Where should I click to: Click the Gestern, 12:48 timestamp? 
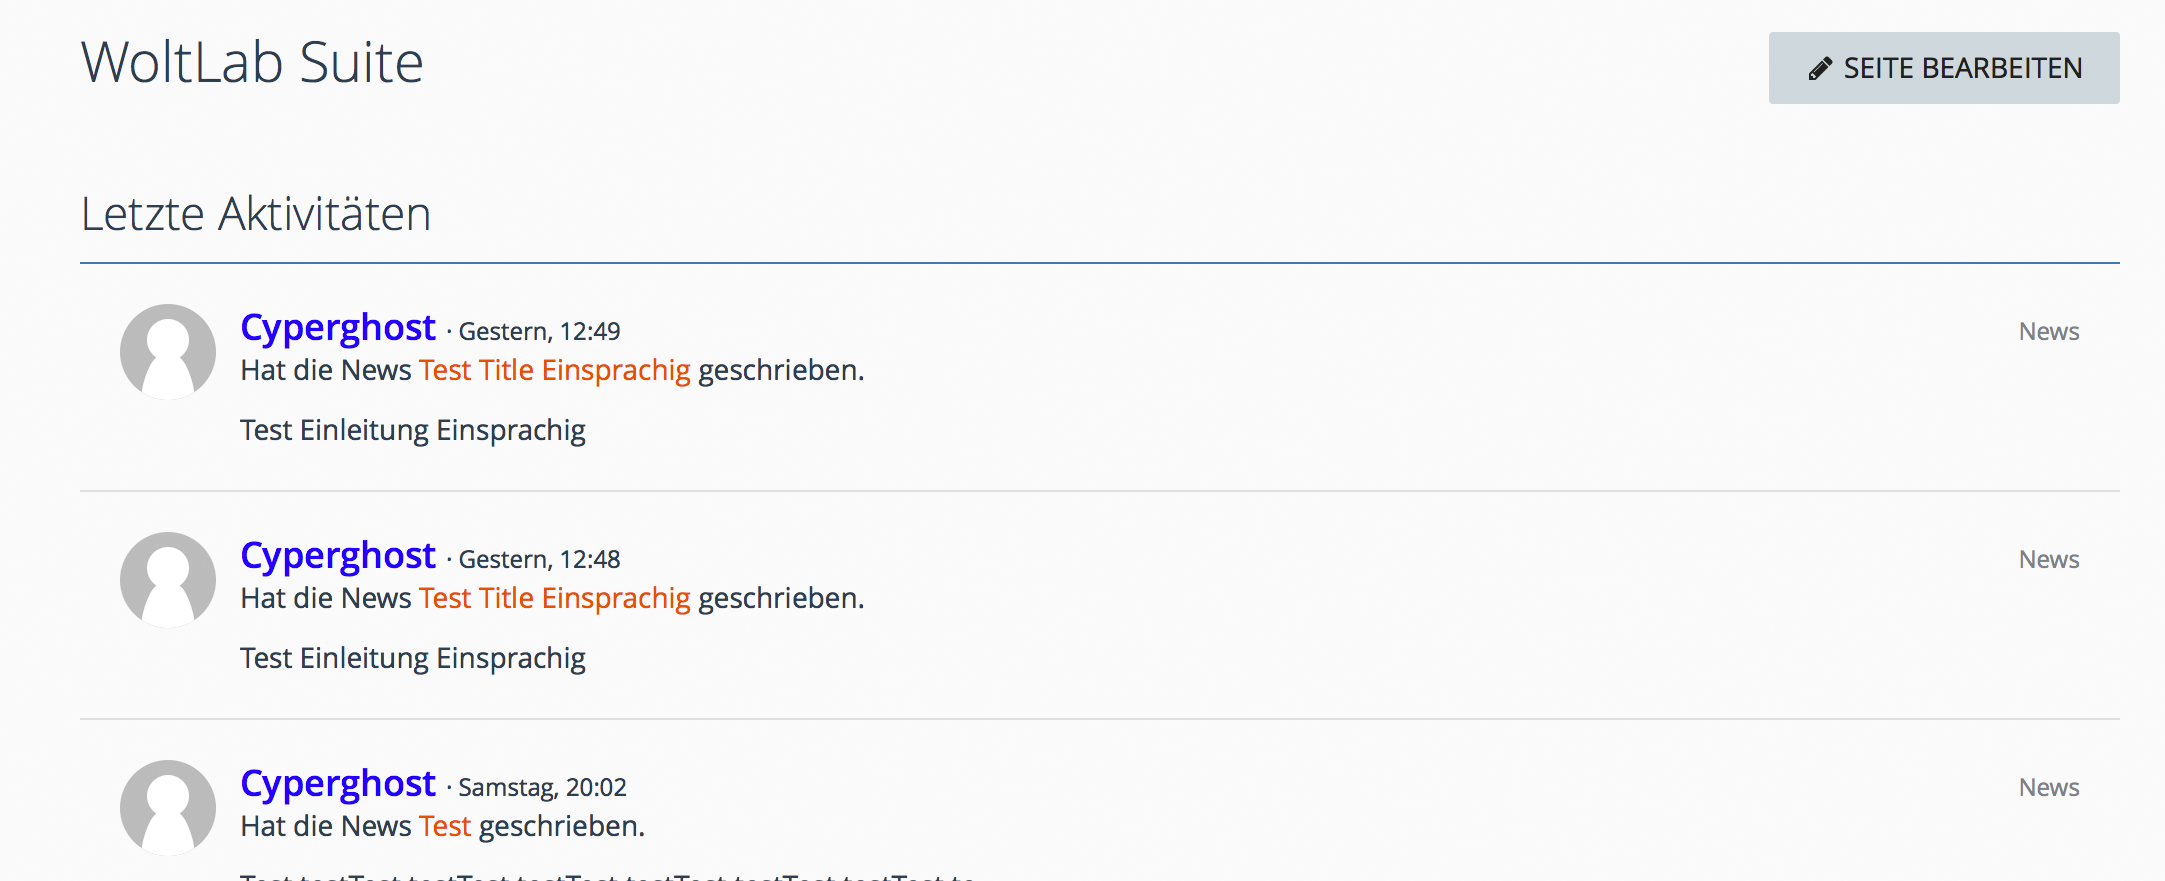(539, 560)
